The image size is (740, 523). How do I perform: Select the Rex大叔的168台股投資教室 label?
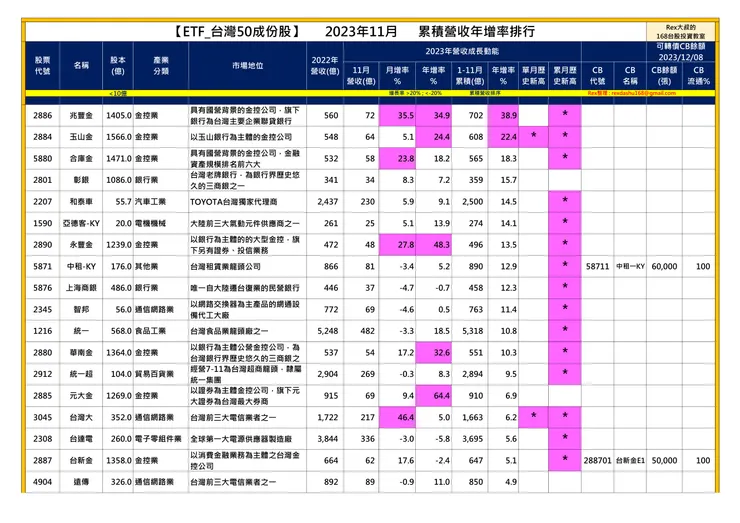pyautogui.click(x=681, y=32)
